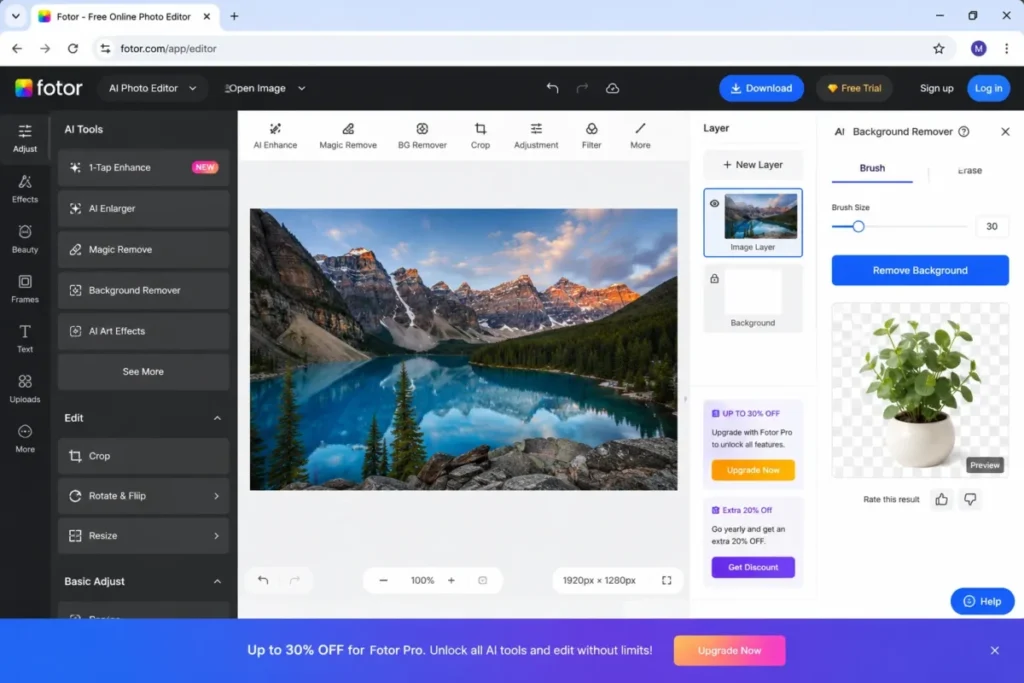The image size is (1024, 683).
Task: Select AI Enlarger tool
Action: coord(143,208)
